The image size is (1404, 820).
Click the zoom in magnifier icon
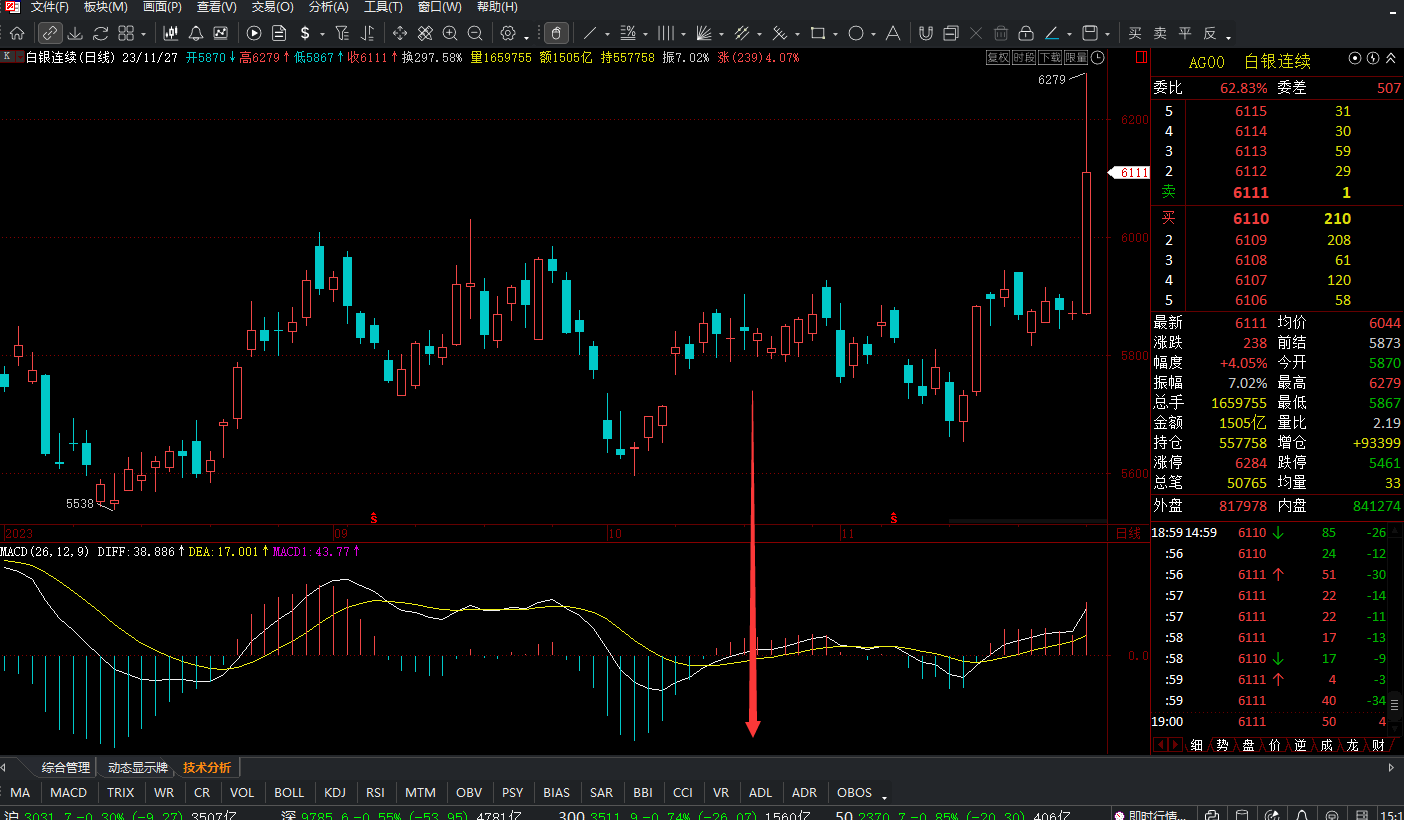450,33
